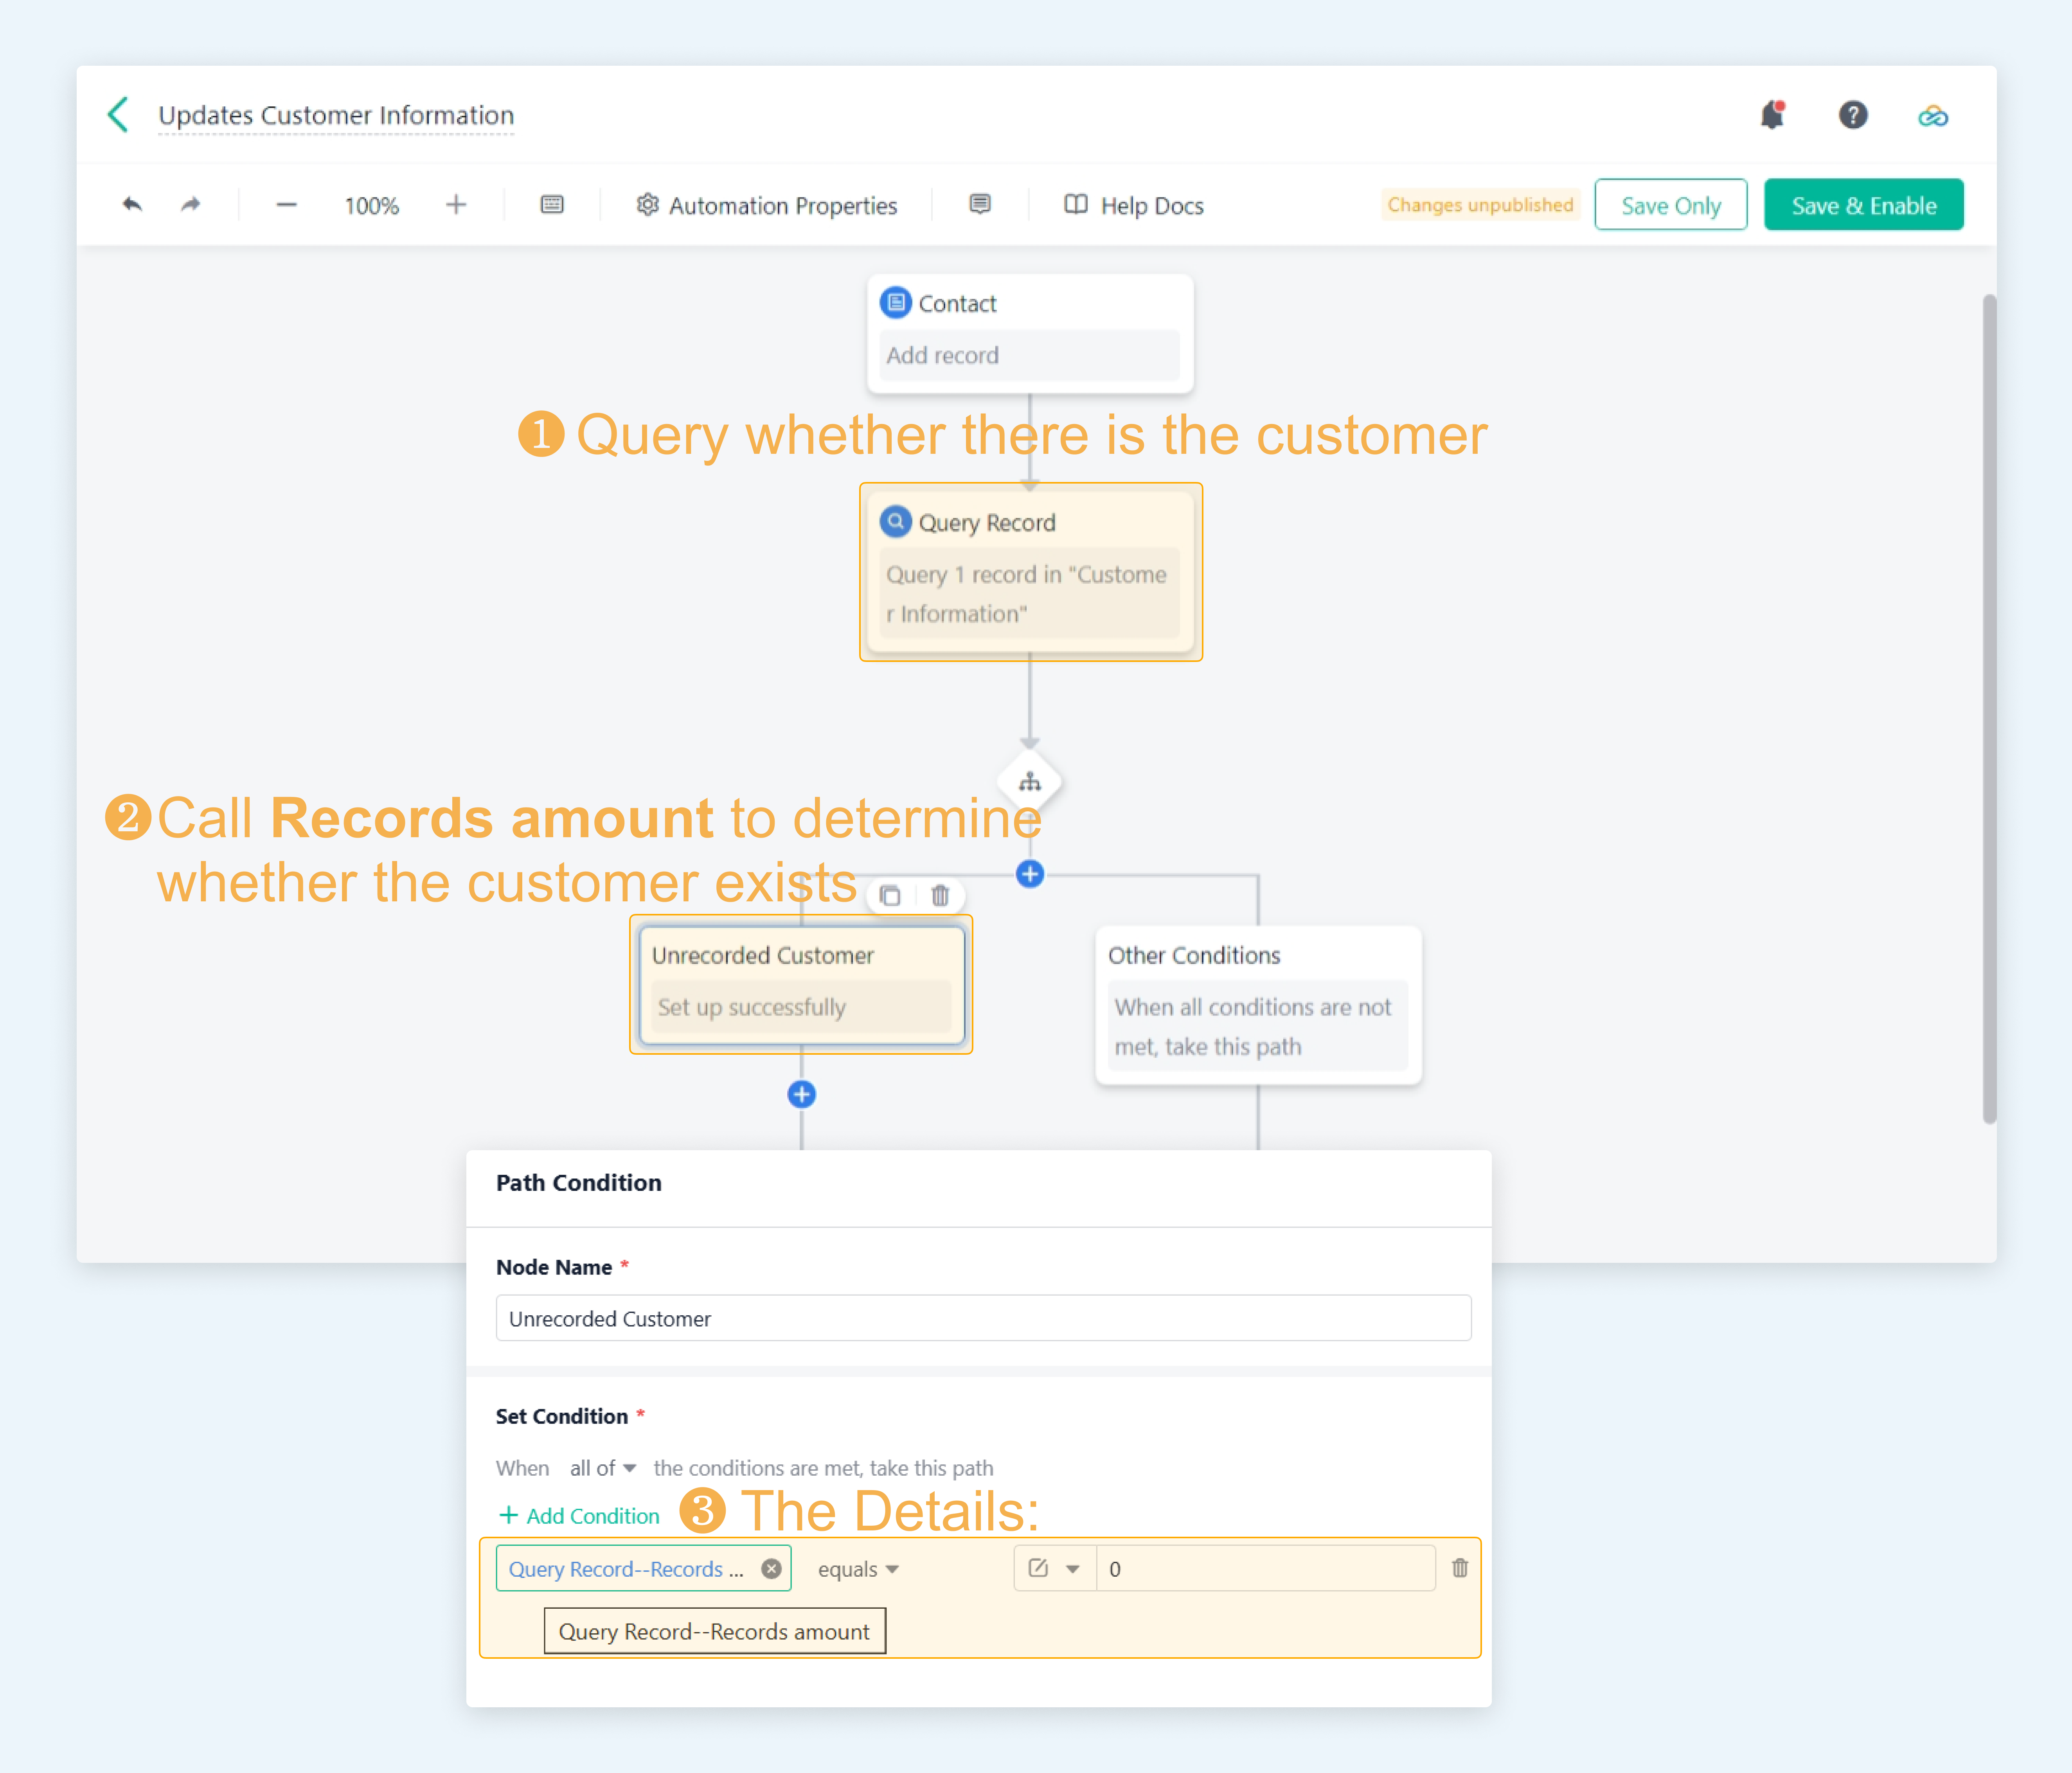Click the canvas vertical scrollbar
This screenshot has height=1773, width=2072.
point(1989,708)
